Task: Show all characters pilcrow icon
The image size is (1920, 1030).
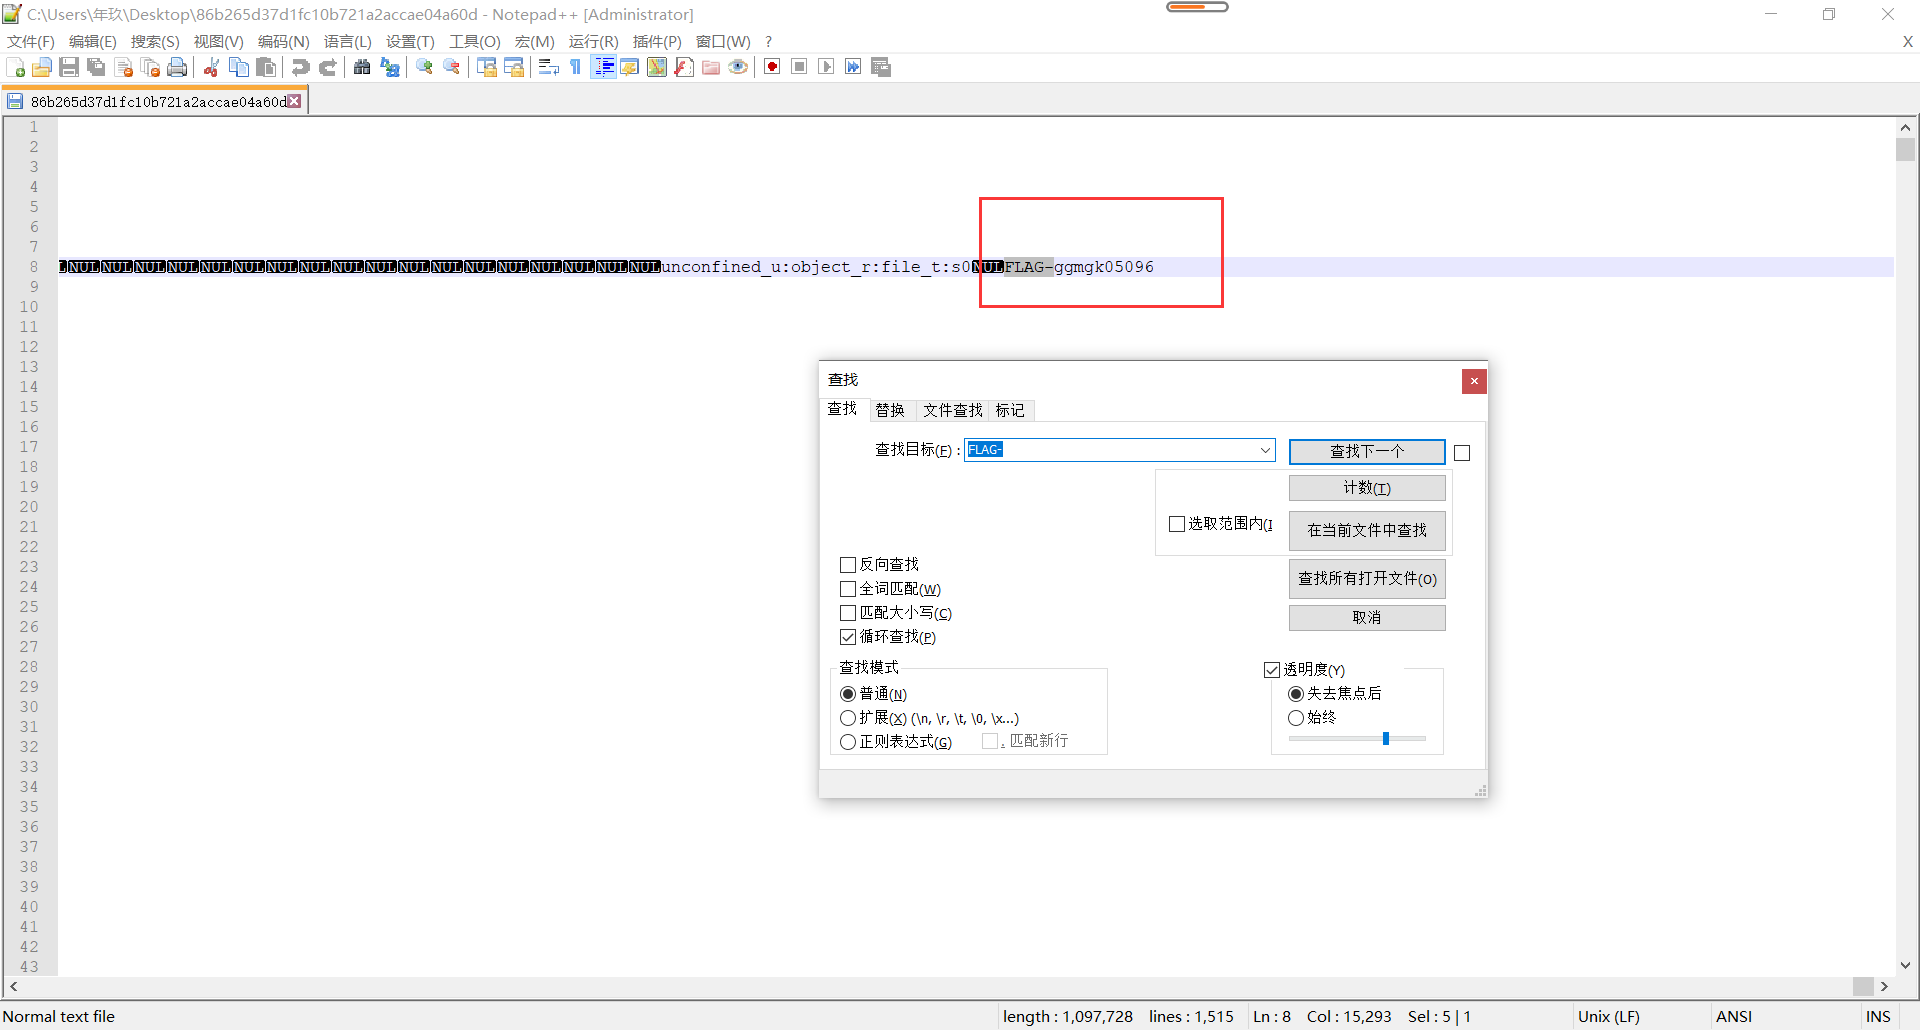Action: pos(575,67)
